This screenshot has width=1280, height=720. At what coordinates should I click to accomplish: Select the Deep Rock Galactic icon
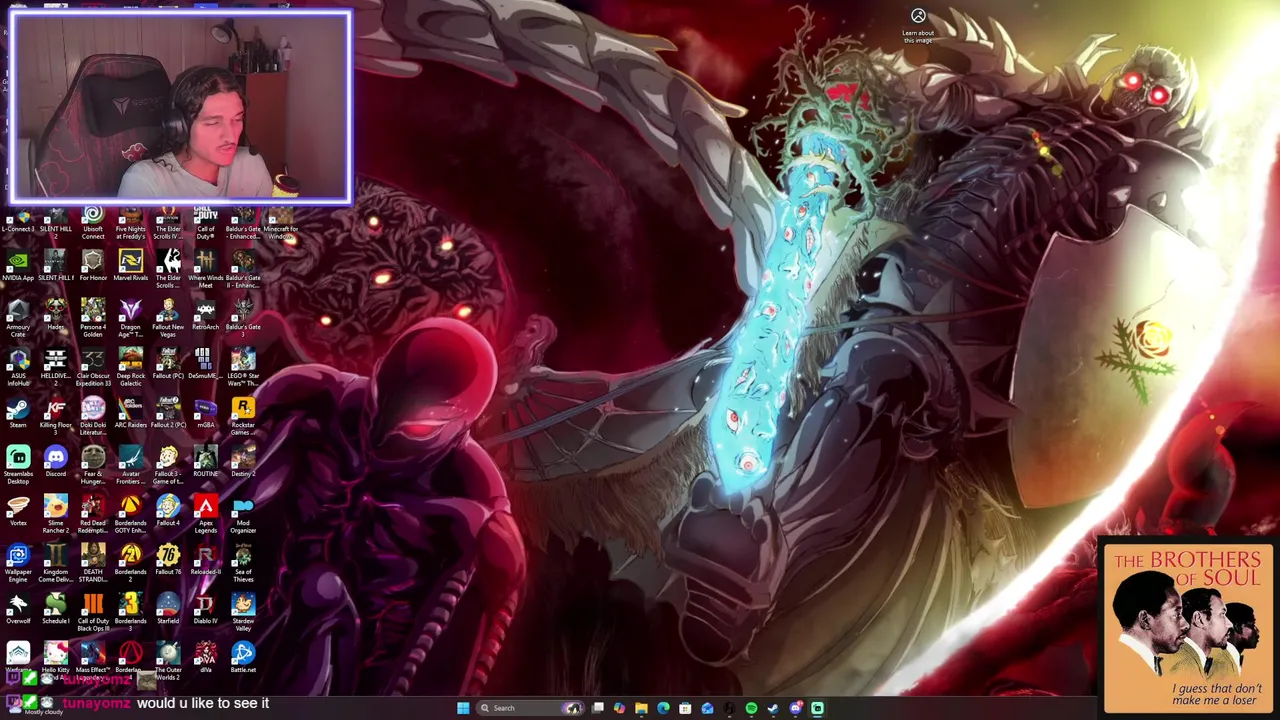tap(130, 367)
